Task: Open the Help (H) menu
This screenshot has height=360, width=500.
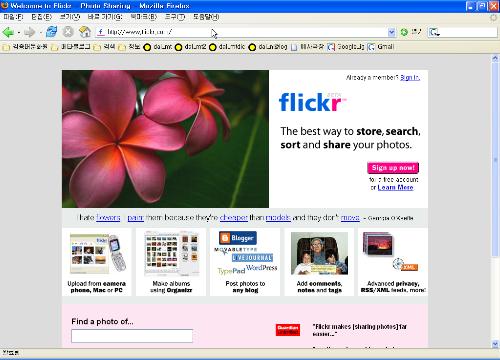Action: click(x=206, y=17)
